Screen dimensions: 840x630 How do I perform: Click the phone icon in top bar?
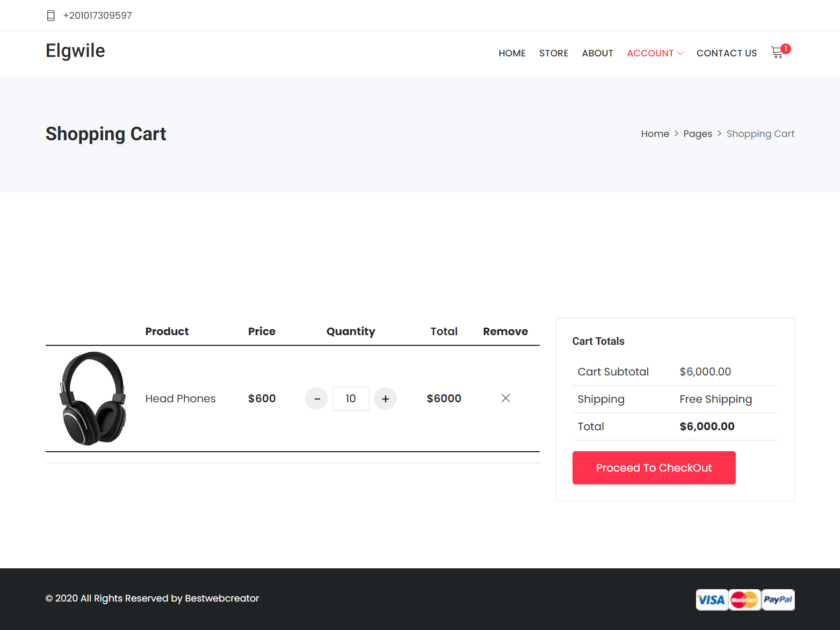50,15
